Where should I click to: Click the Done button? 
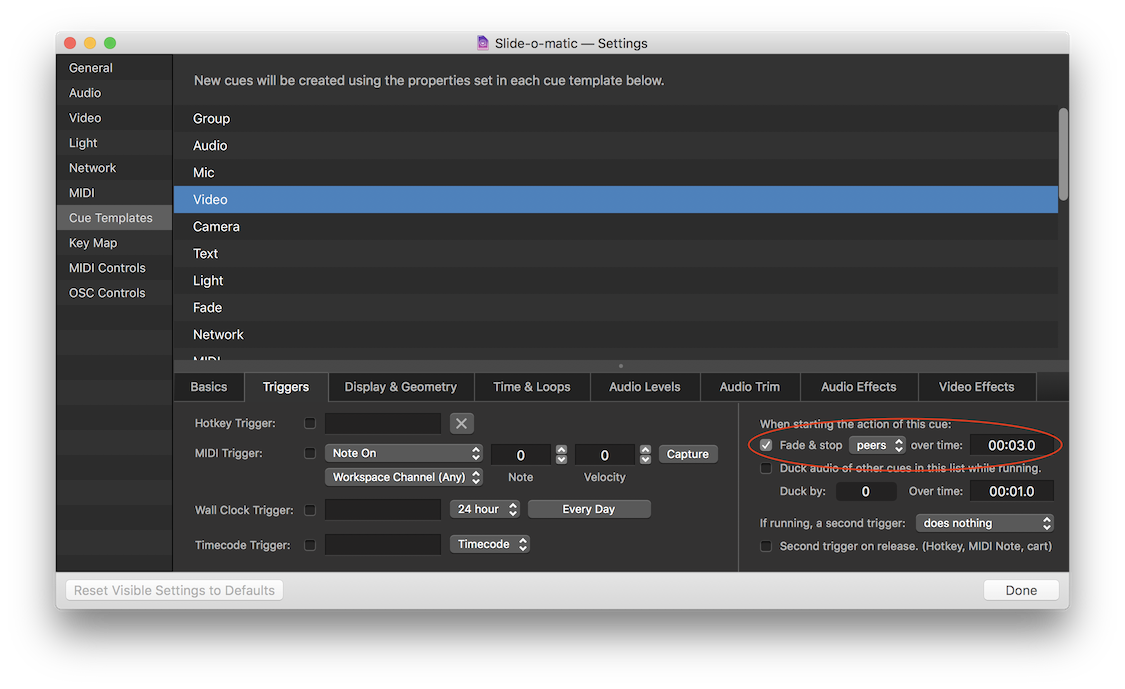pos(1020,590)
